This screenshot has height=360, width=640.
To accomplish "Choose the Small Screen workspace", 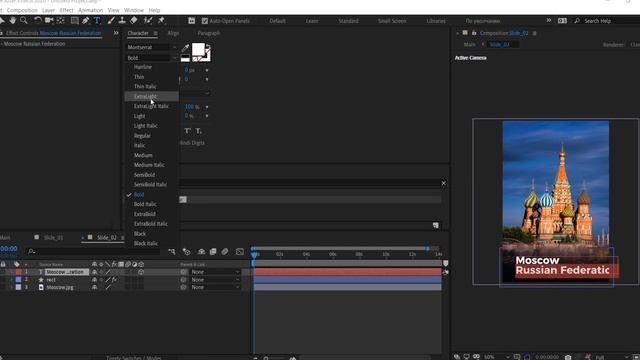I will (392, 21).
